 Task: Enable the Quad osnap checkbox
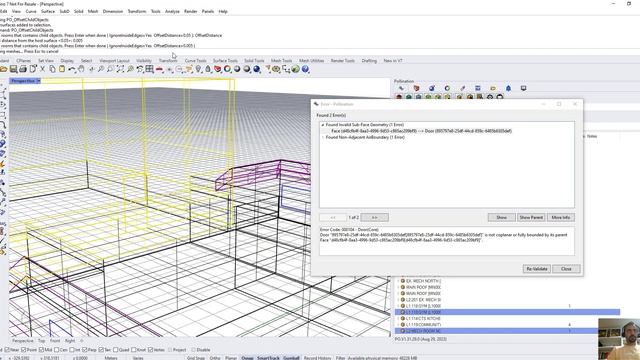pyautogui.click(x=116, y=350)
